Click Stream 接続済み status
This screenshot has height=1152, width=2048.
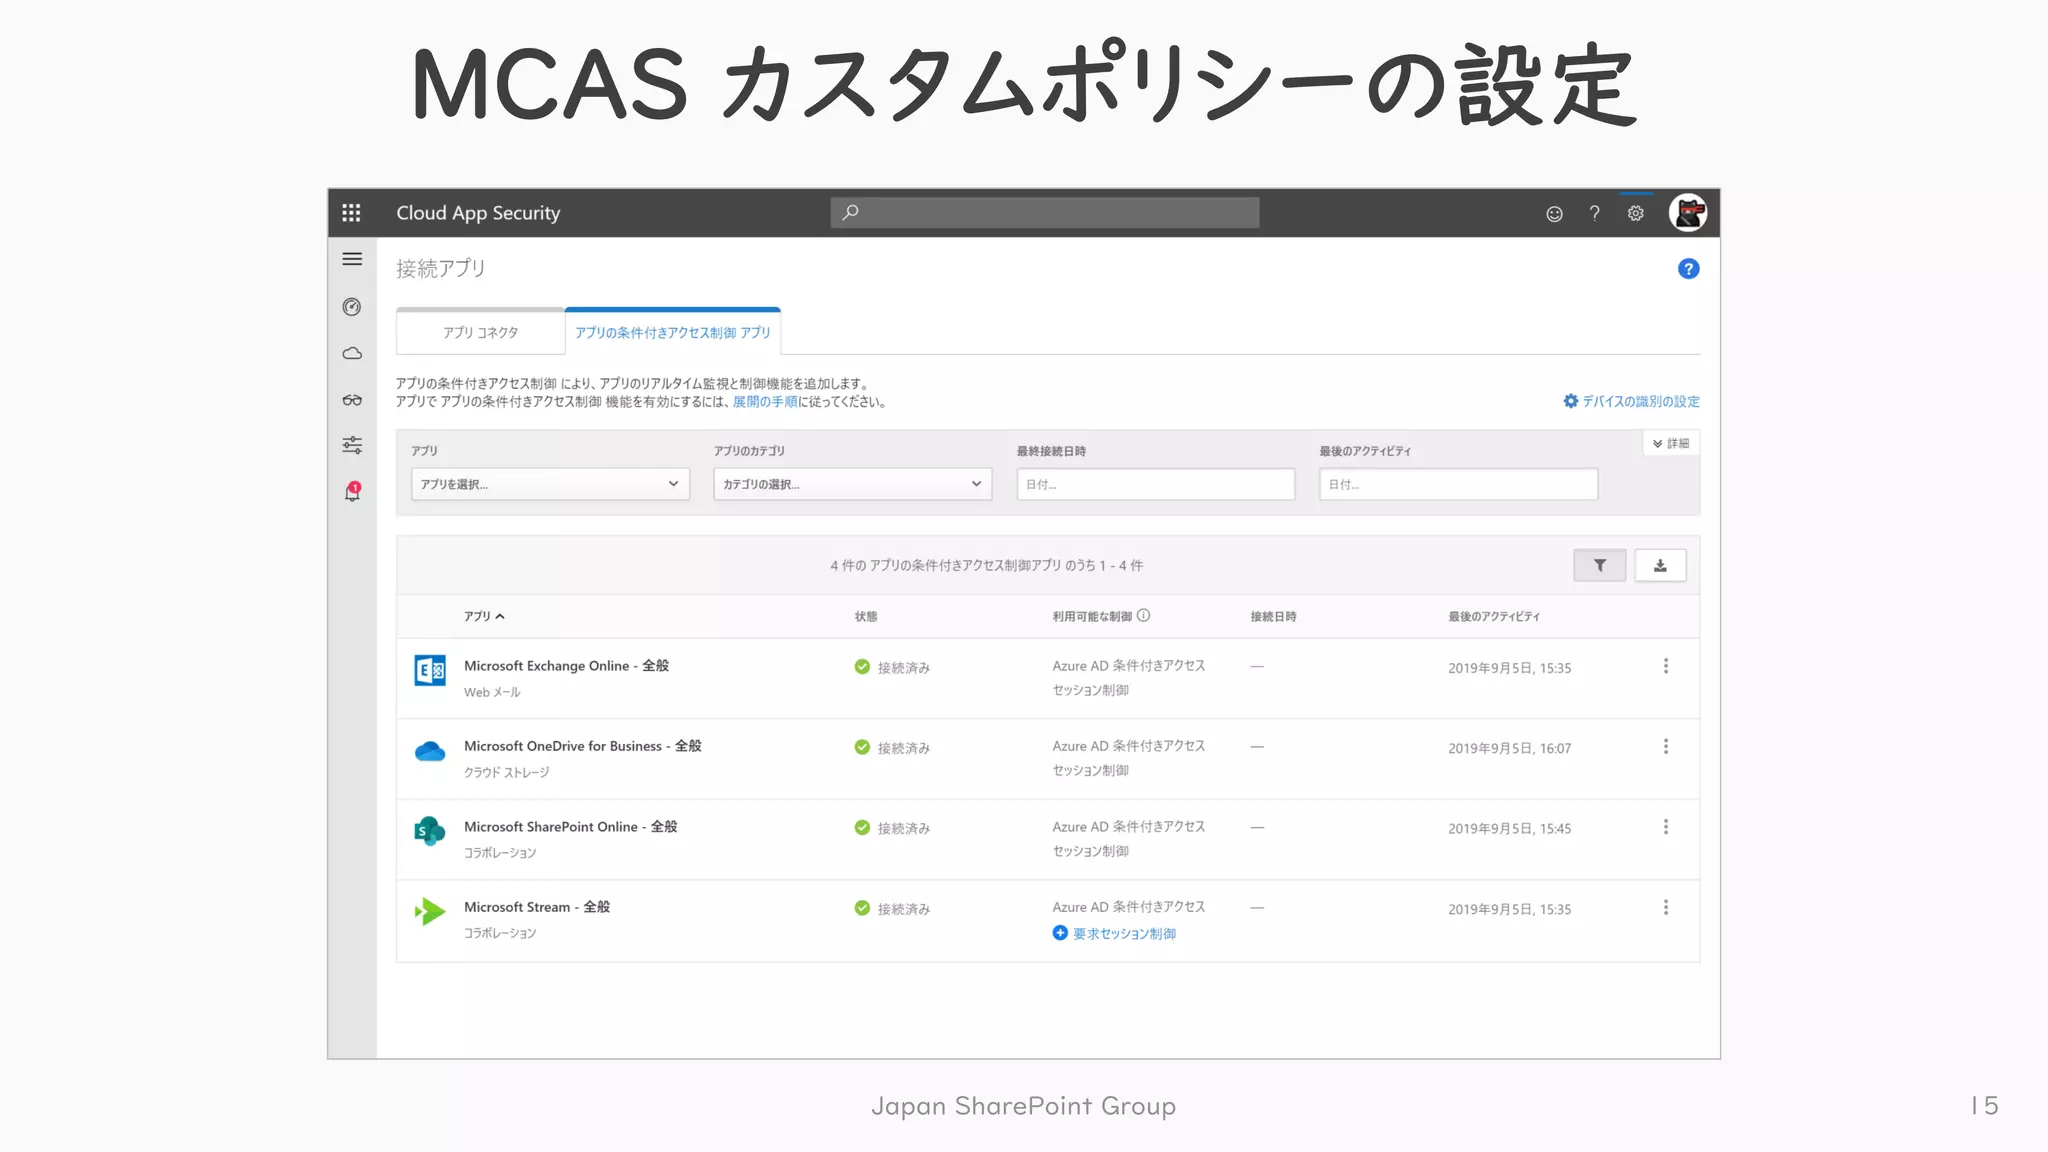click(x=892, y=908)
